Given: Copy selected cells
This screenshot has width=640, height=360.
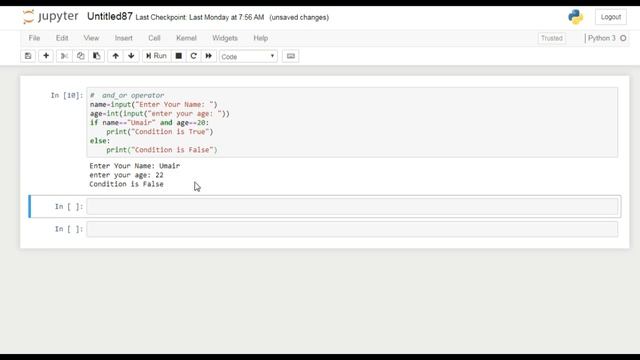Looking at the screenshot, I should click(x=80, y=56).
